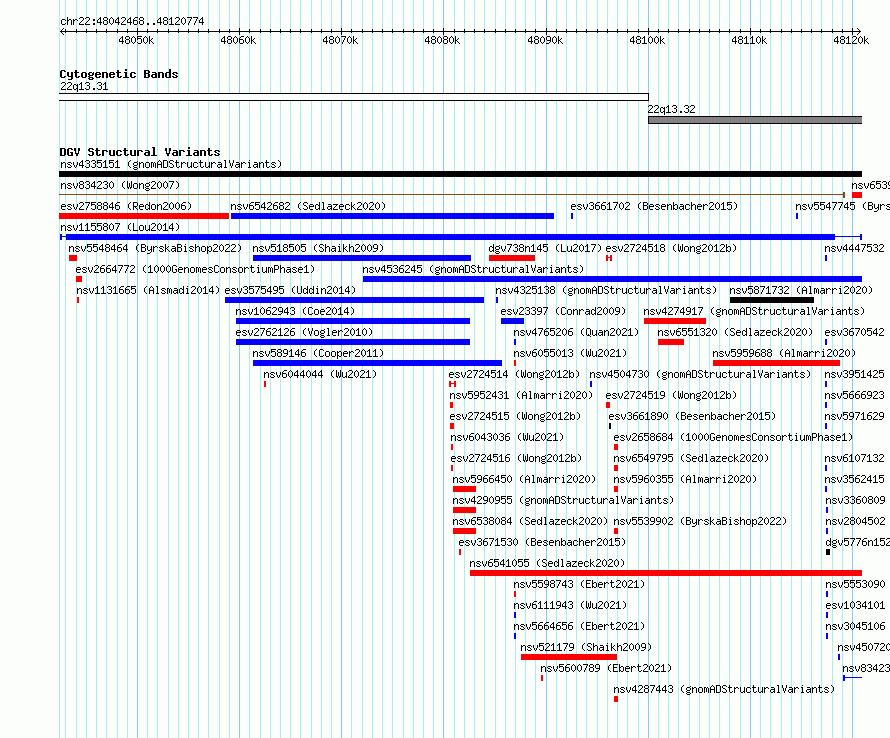The height and width of the screenshot is (738, 890).
Task: Open esv2724518 (Wong2012b) label
Action: pyautogui.click(x=671, y=249)
